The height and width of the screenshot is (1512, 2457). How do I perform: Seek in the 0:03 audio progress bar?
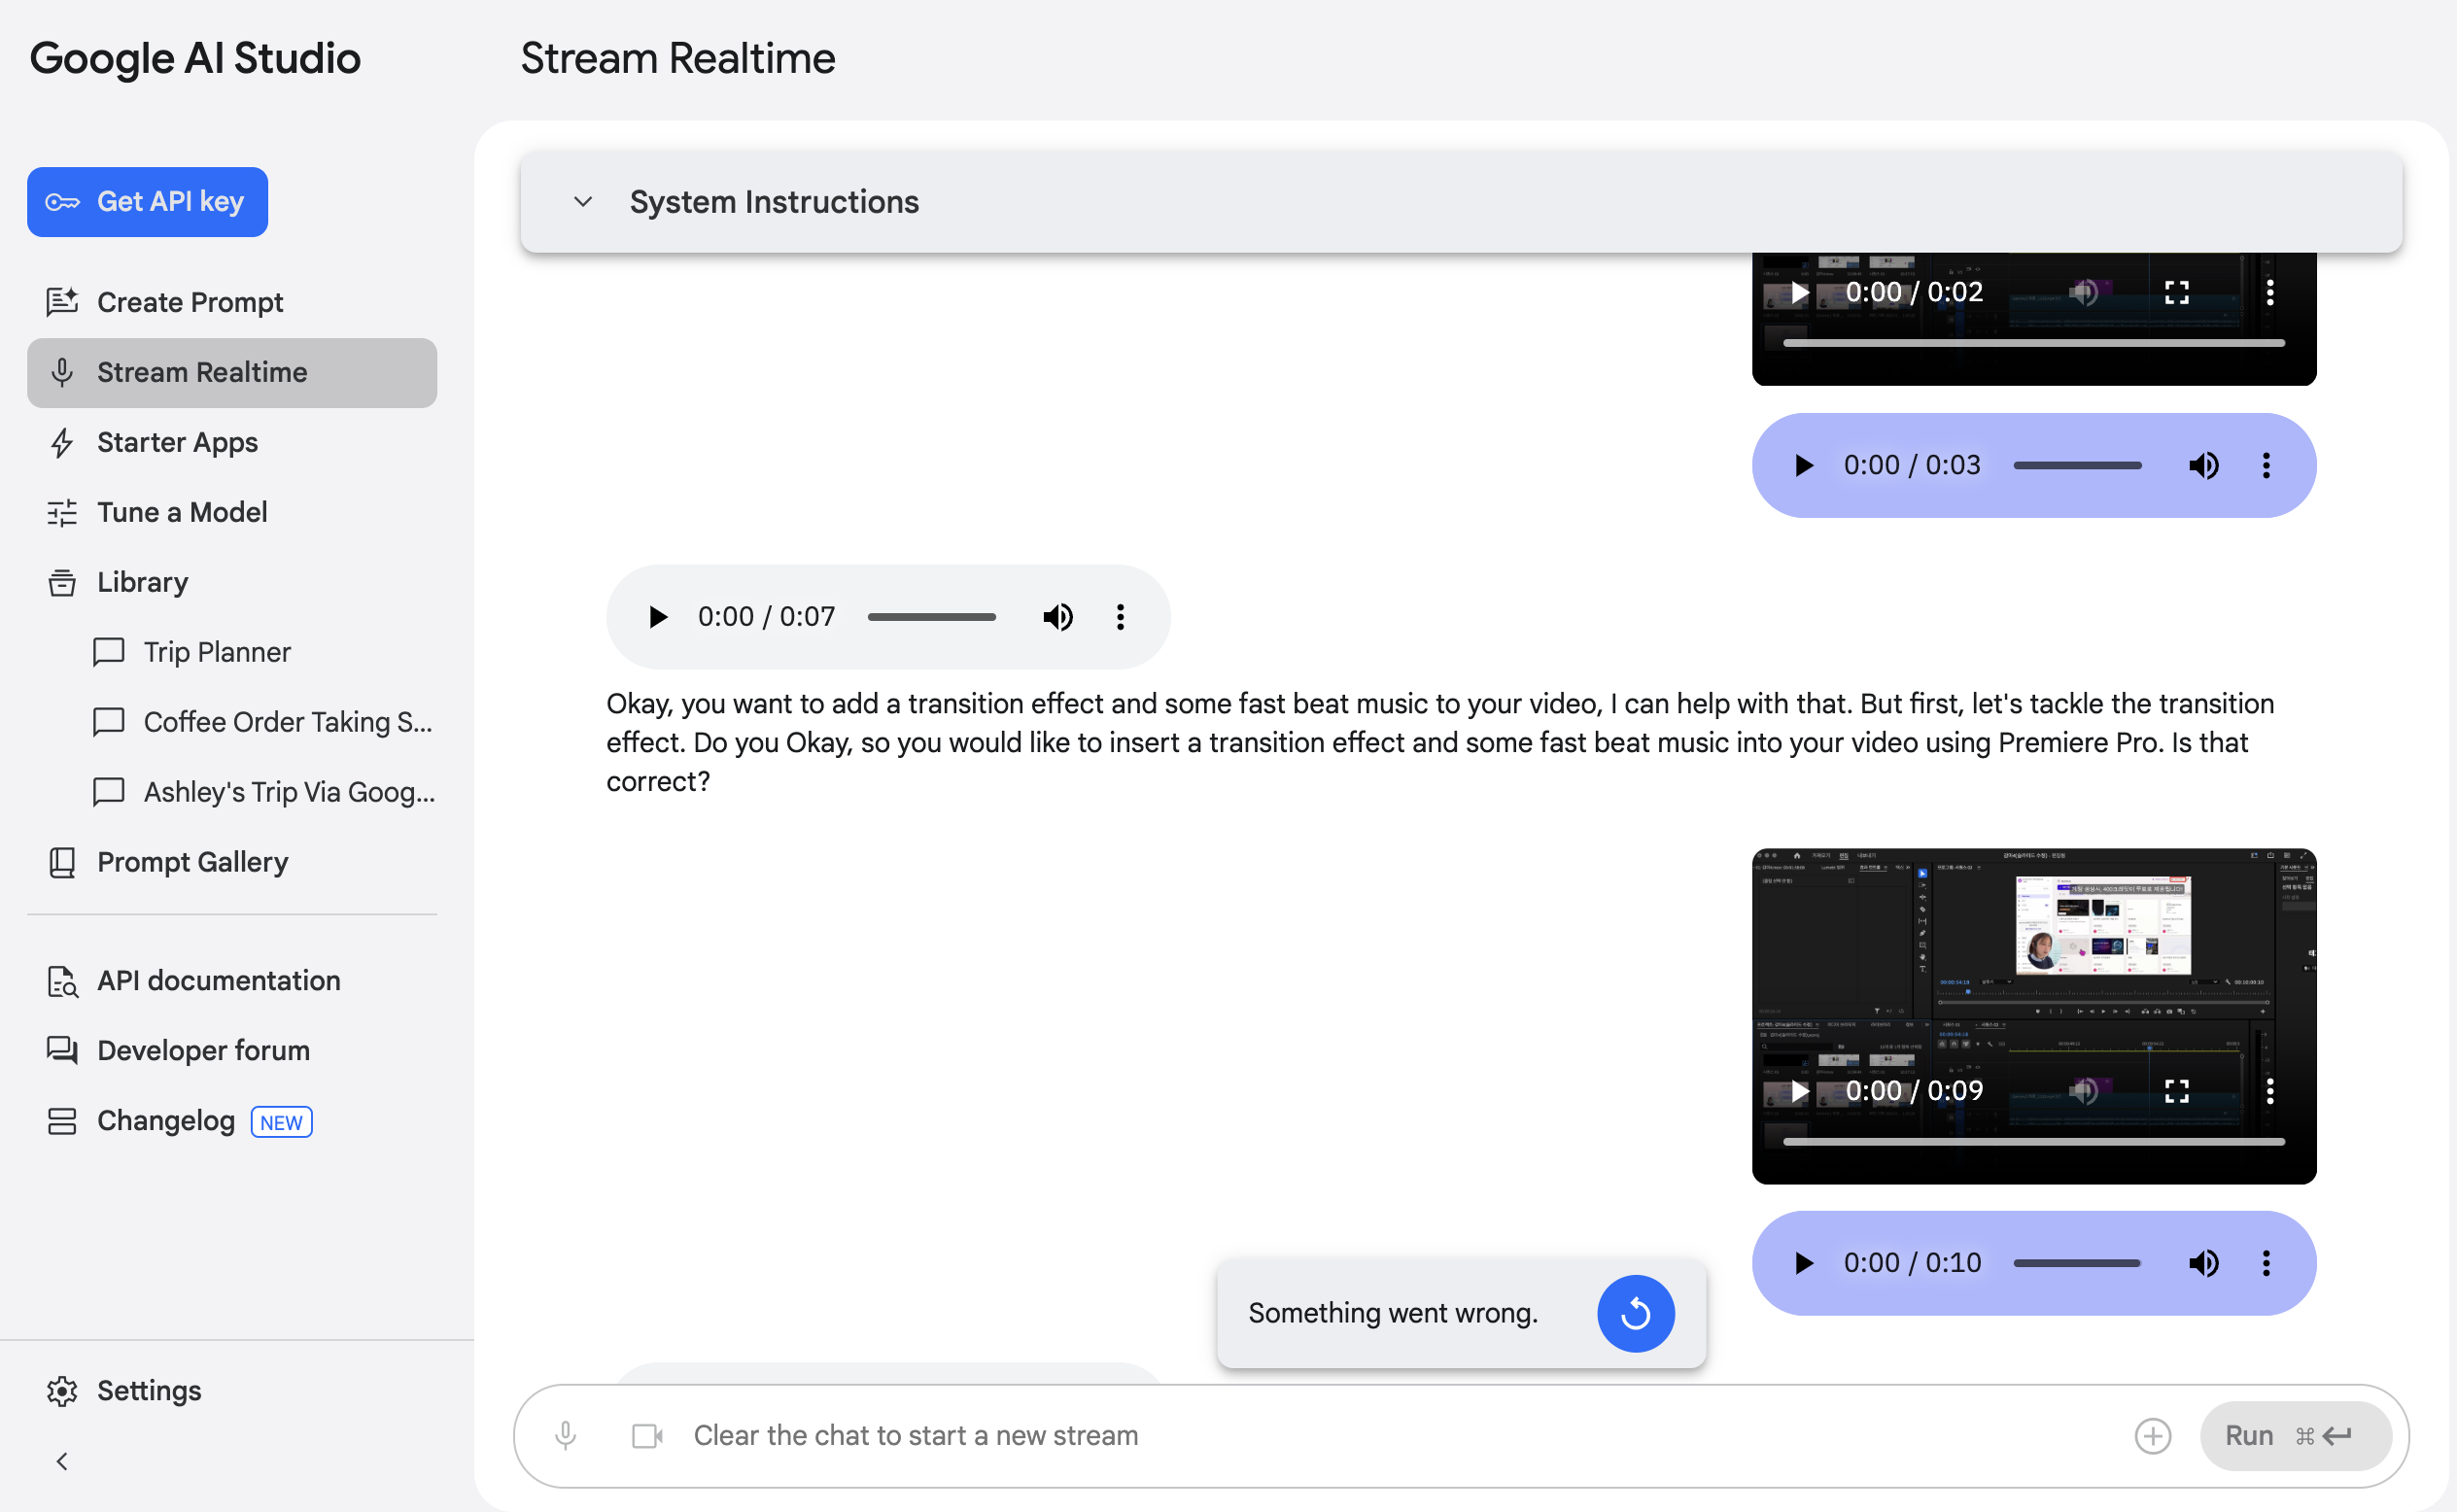click(x=2077, y=465)
